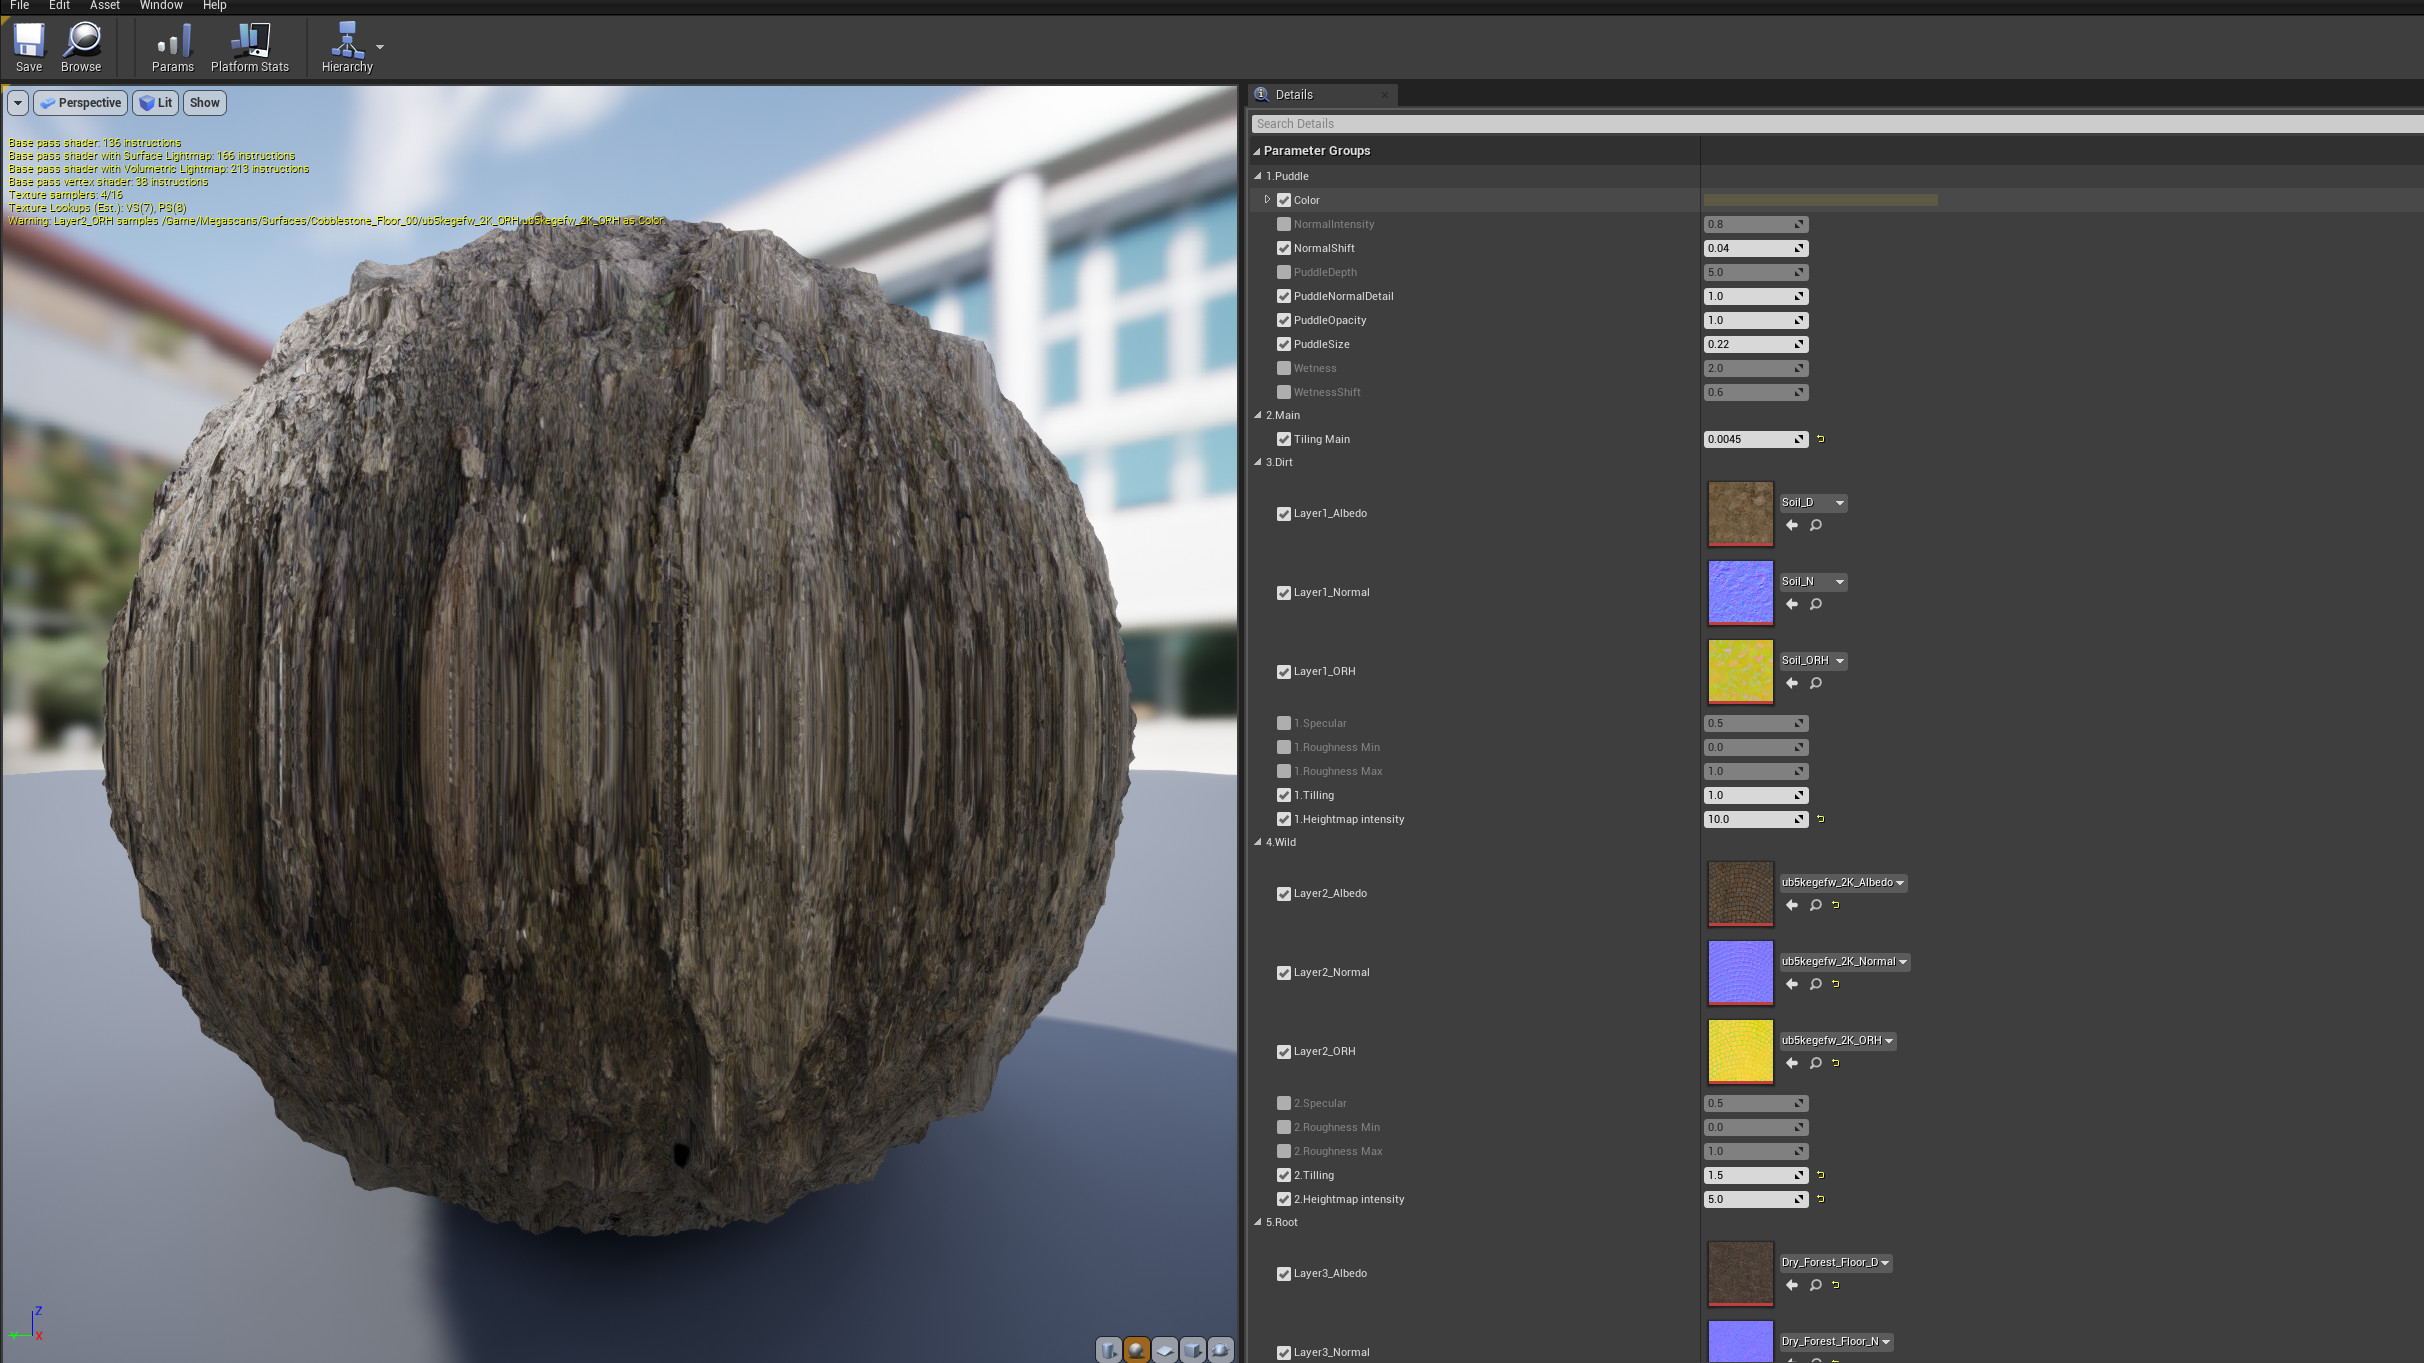Browse to Soil_D in Content Browser magnifier

[x=1816, y=525]
